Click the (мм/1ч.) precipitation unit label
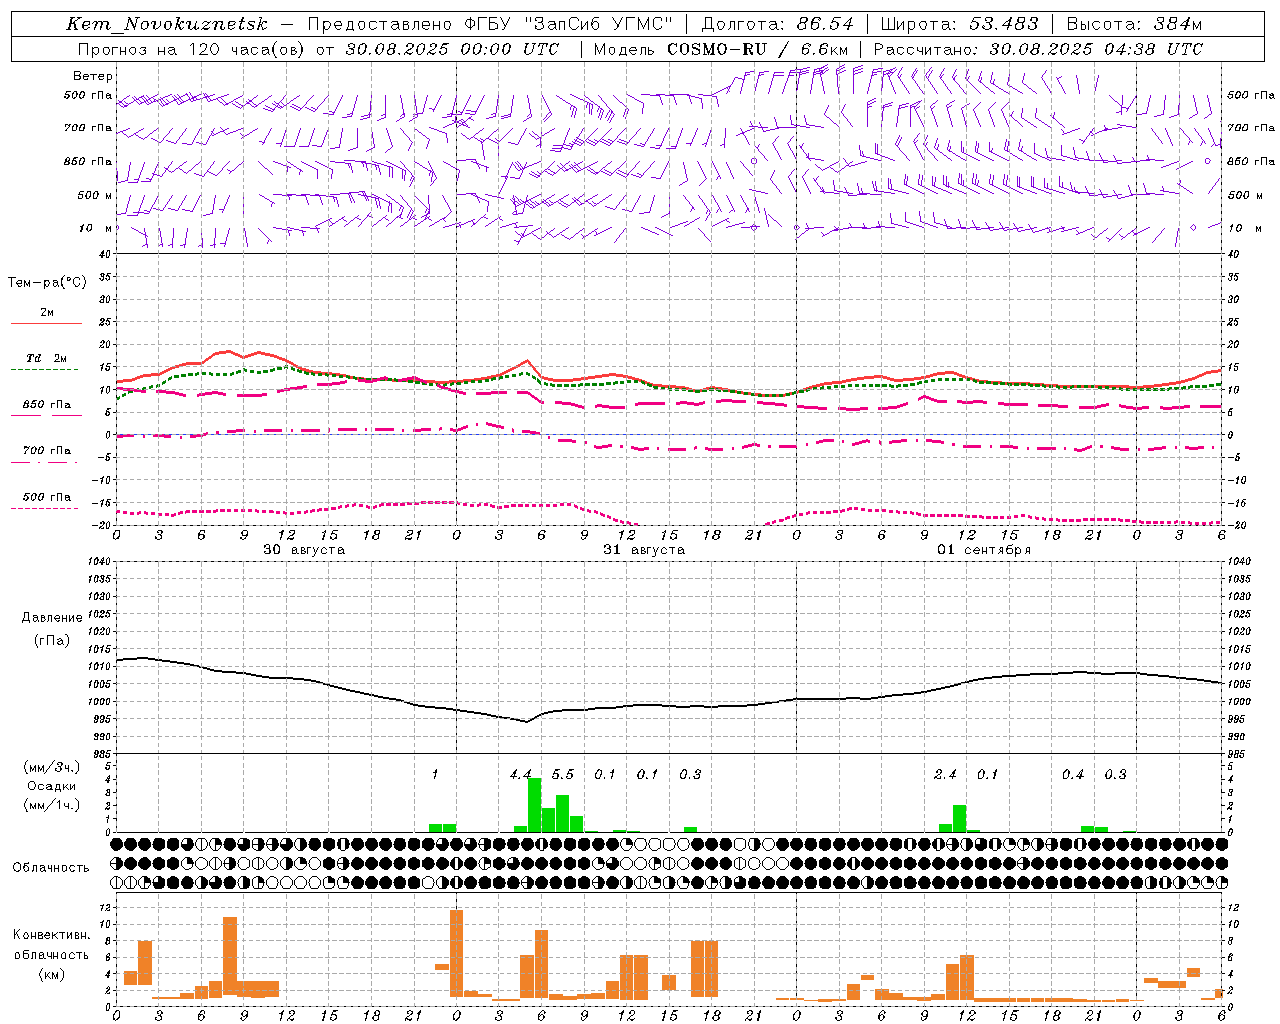Screen dimensions: 1280x1024 pos(52,804)
